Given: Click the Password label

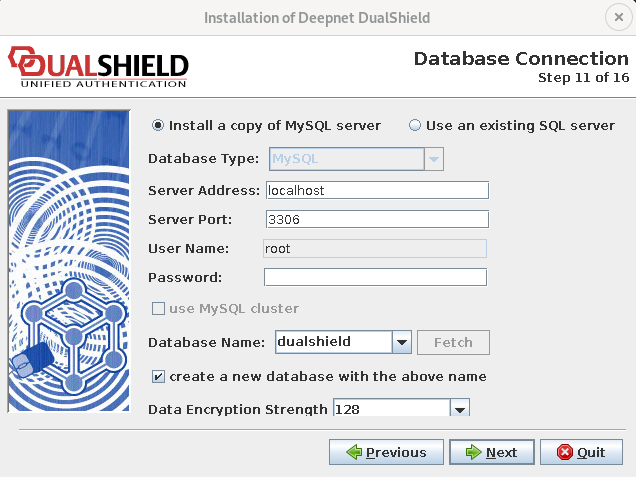Looking at the screenshot, I should pyautogui.click(x=185, y=277).
